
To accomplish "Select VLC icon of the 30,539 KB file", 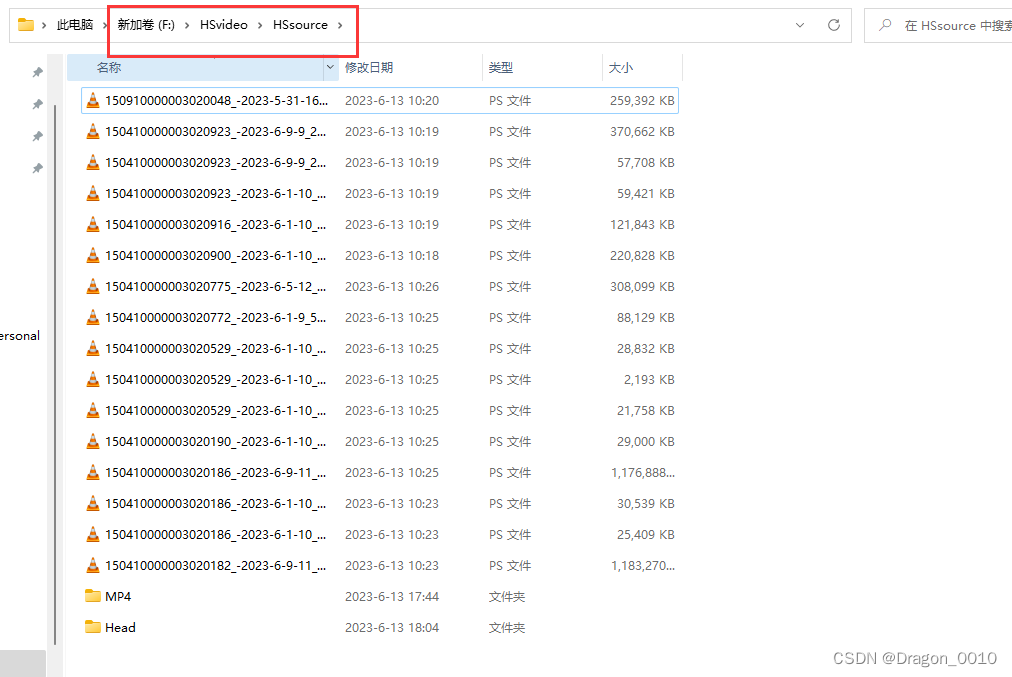I will [93, 503].
